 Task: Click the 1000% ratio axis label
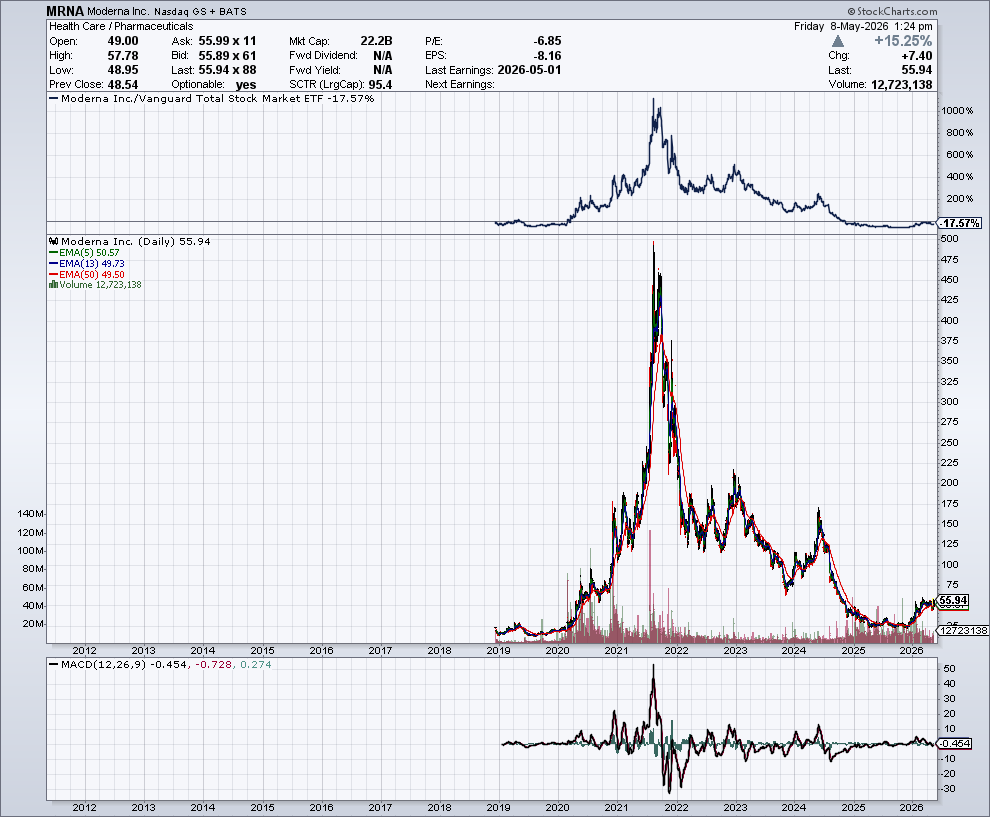click(x=957, y=110)
